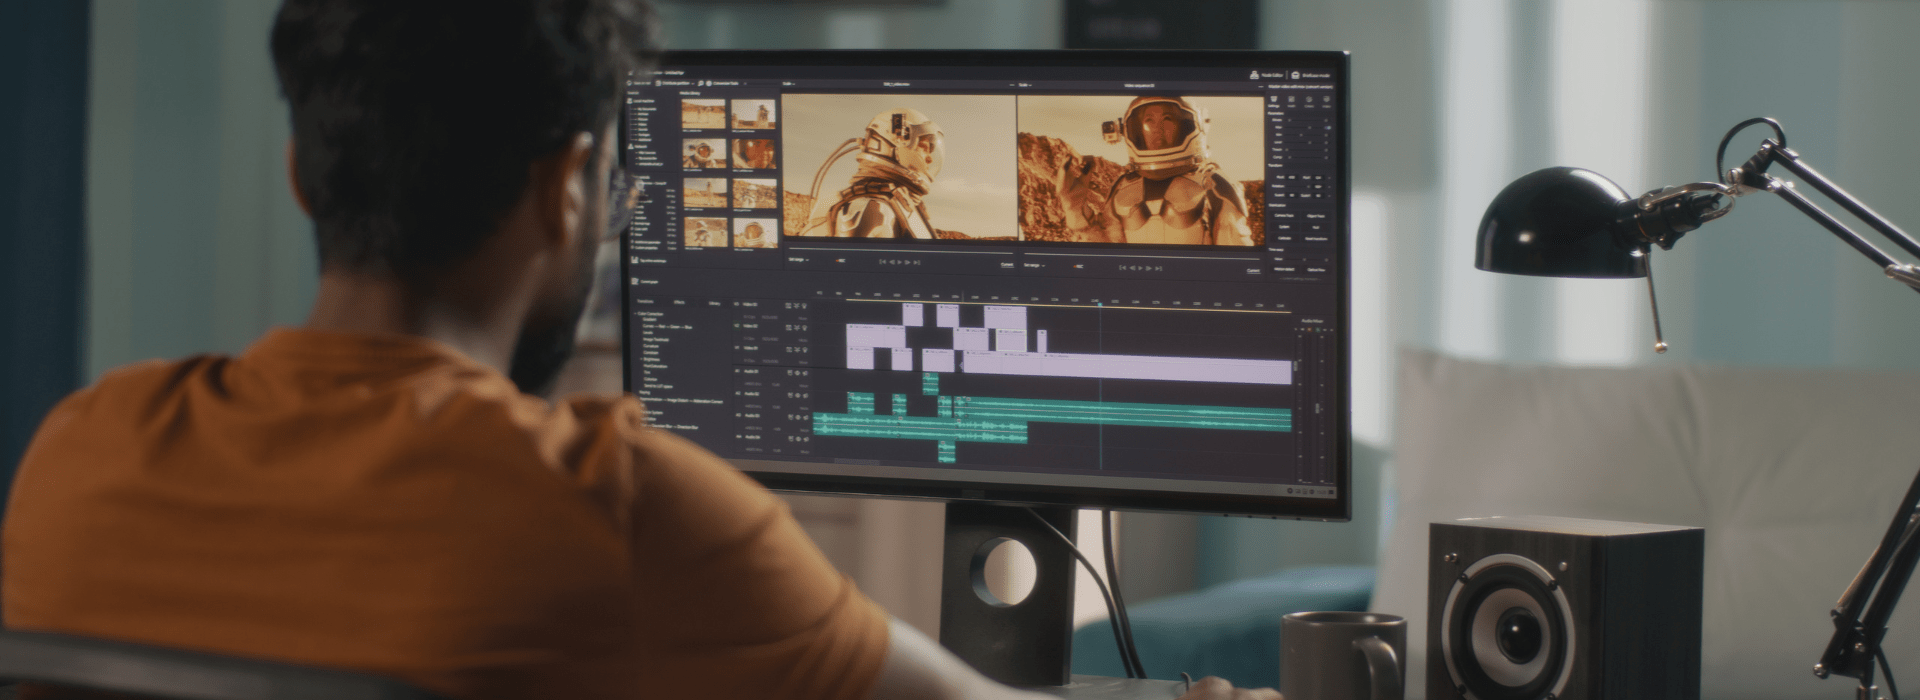Viewport: 1920px width, 700px height.
Task: Mute the Audio 02 track speaker icon
Action: pos(806,395)
